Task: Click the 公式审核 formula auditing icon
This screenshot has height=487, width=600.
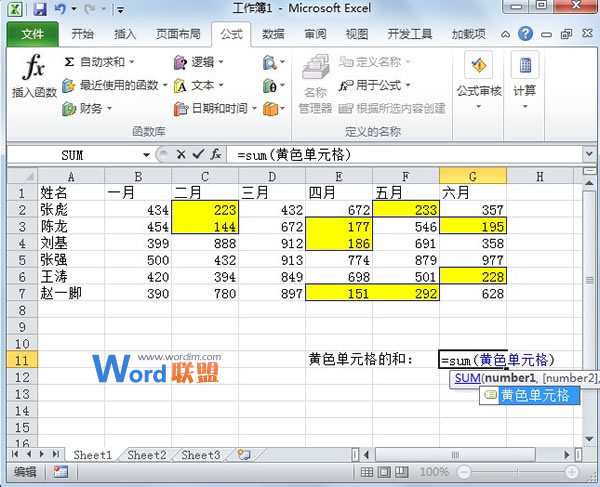Action: point(479,67)
